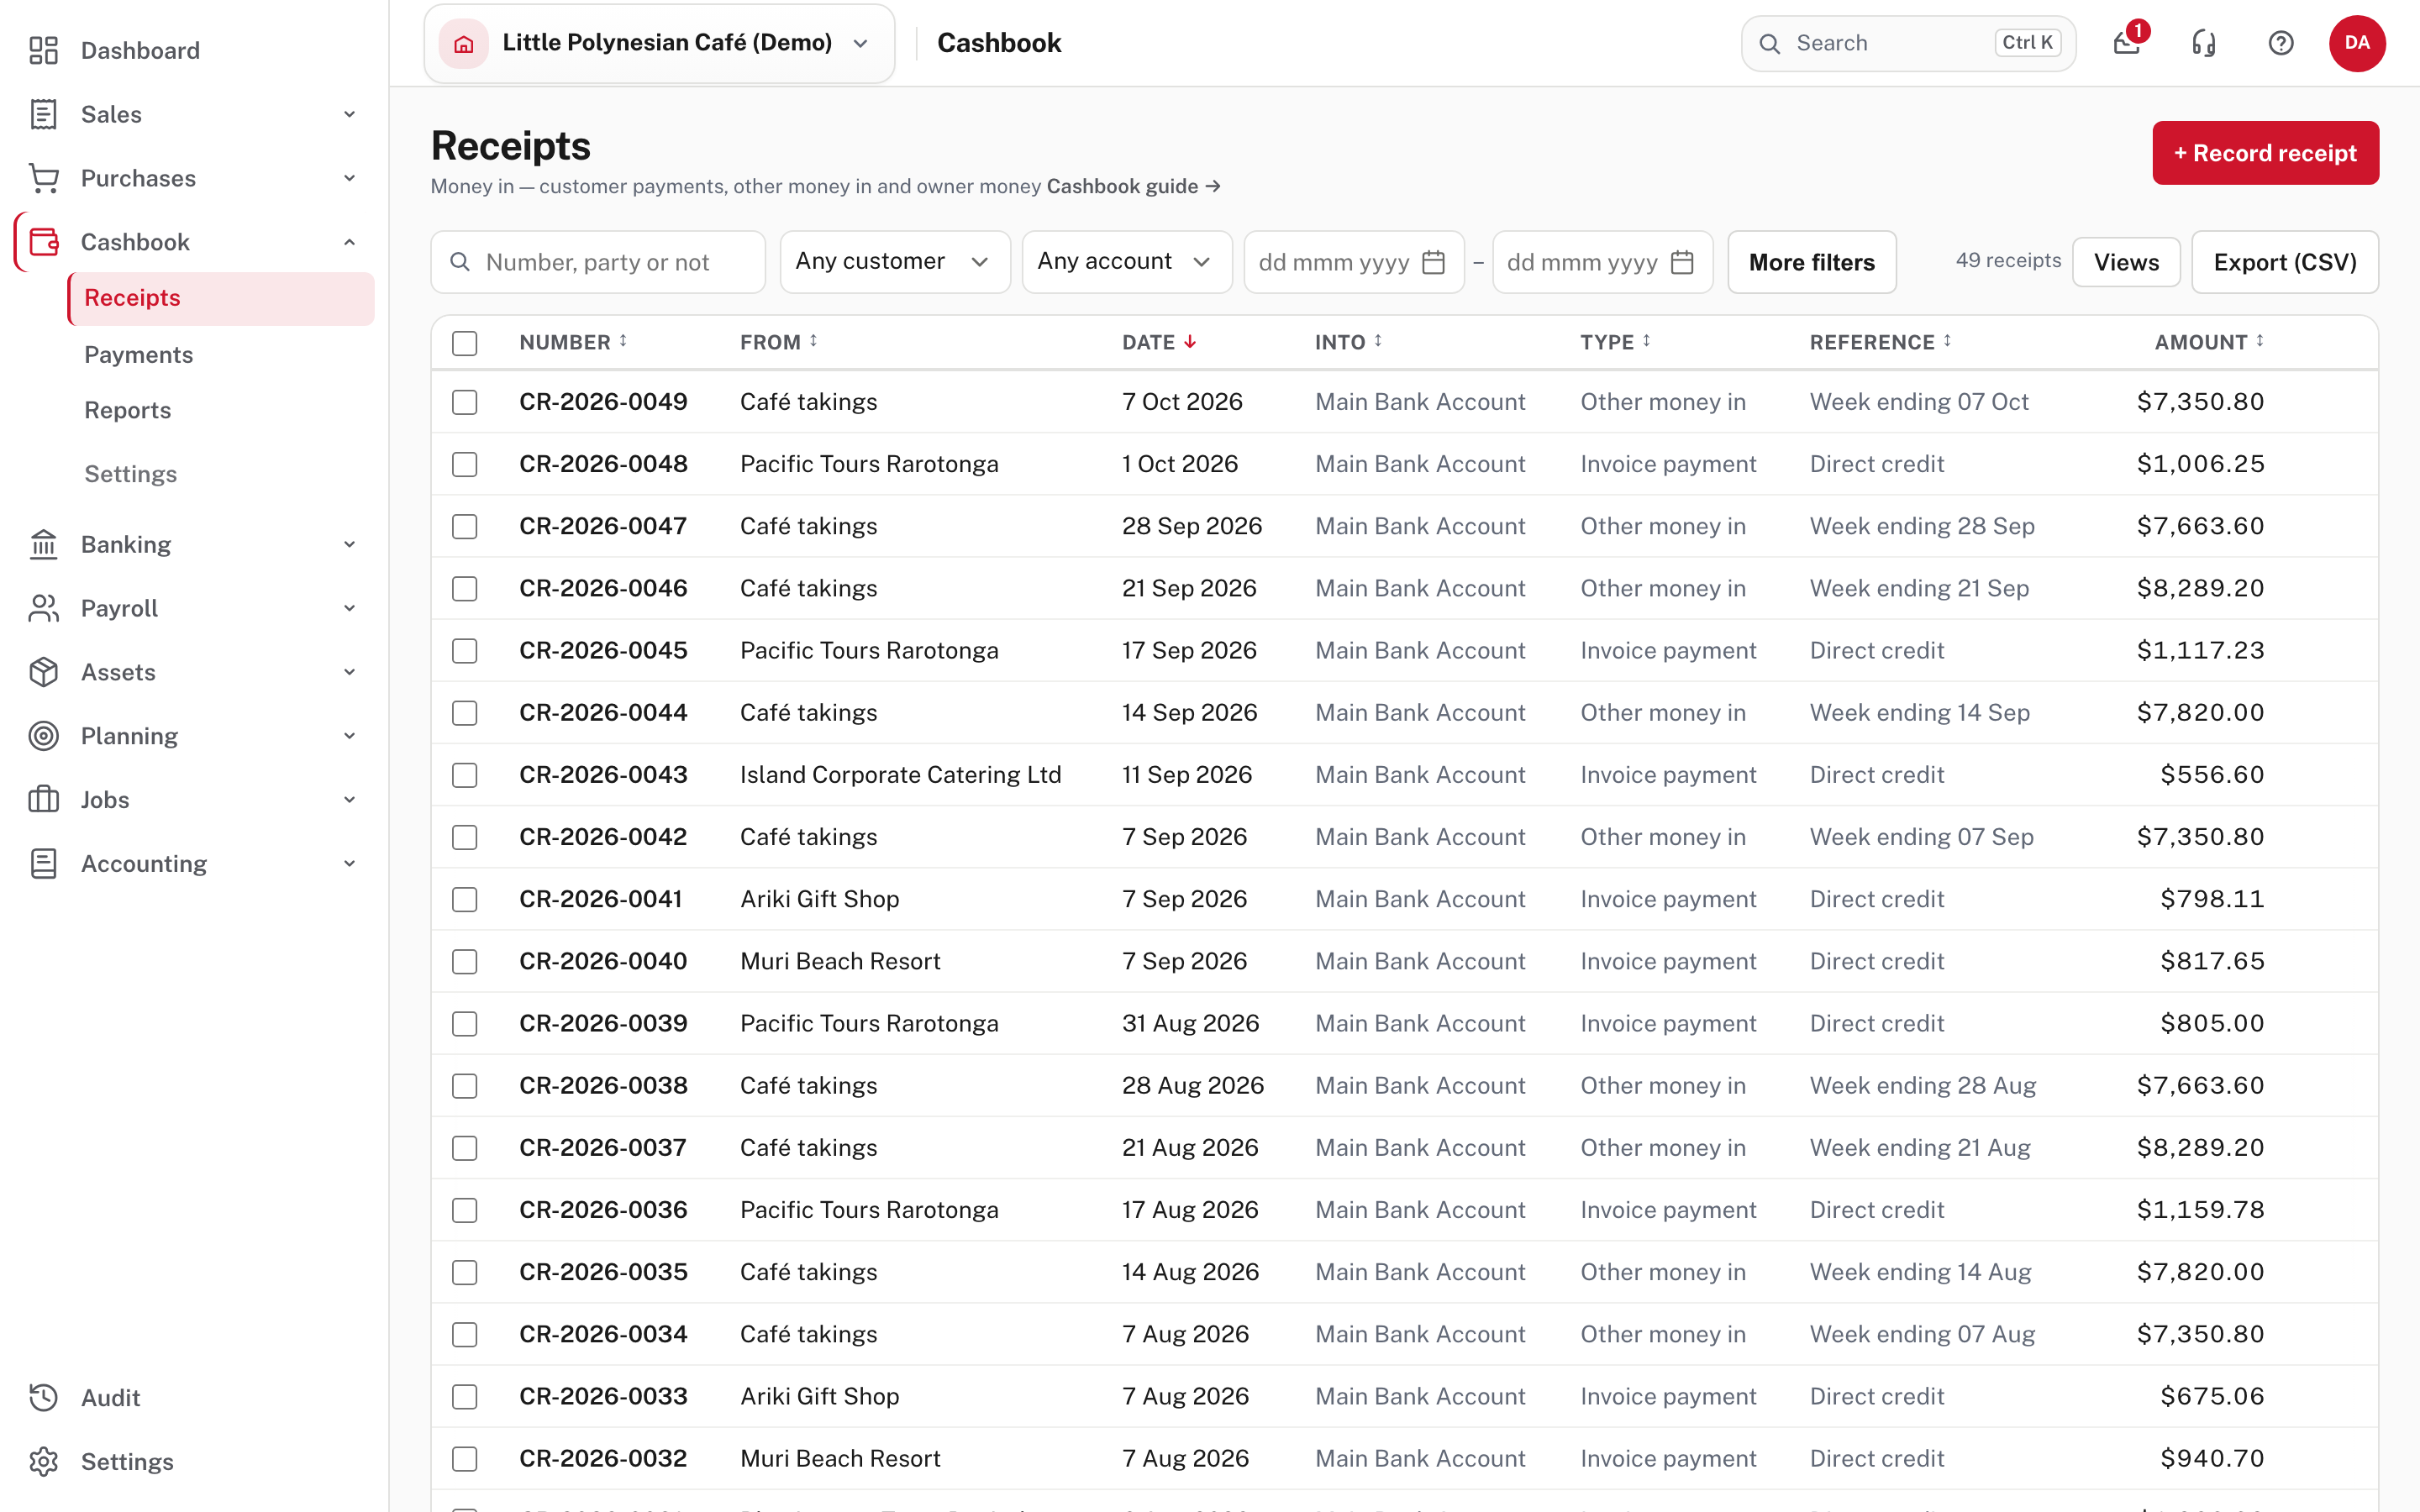Screen dimensions: 2420x1512
Task: Click the Jobs briefcase icon
Action: coord(43,800)
